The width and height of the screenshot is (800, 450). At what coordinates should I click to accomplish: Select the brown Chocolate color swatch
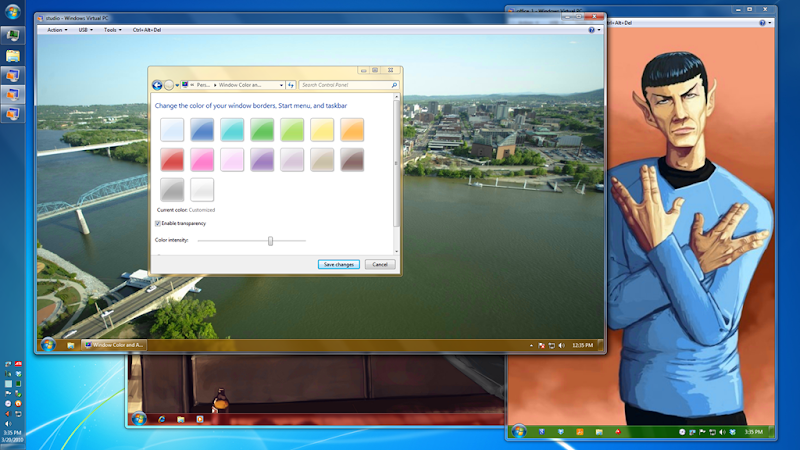click(352, 160)
